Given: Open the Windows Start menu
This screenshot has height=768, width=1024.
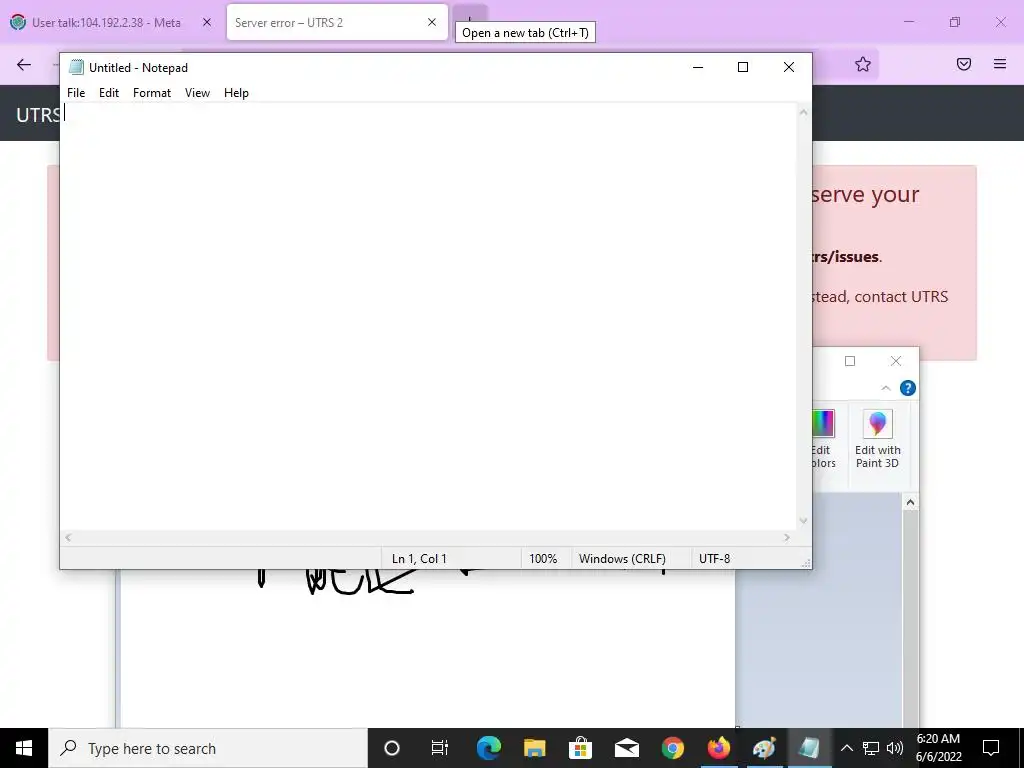Looking at the screenshot, I should [24, 748].
